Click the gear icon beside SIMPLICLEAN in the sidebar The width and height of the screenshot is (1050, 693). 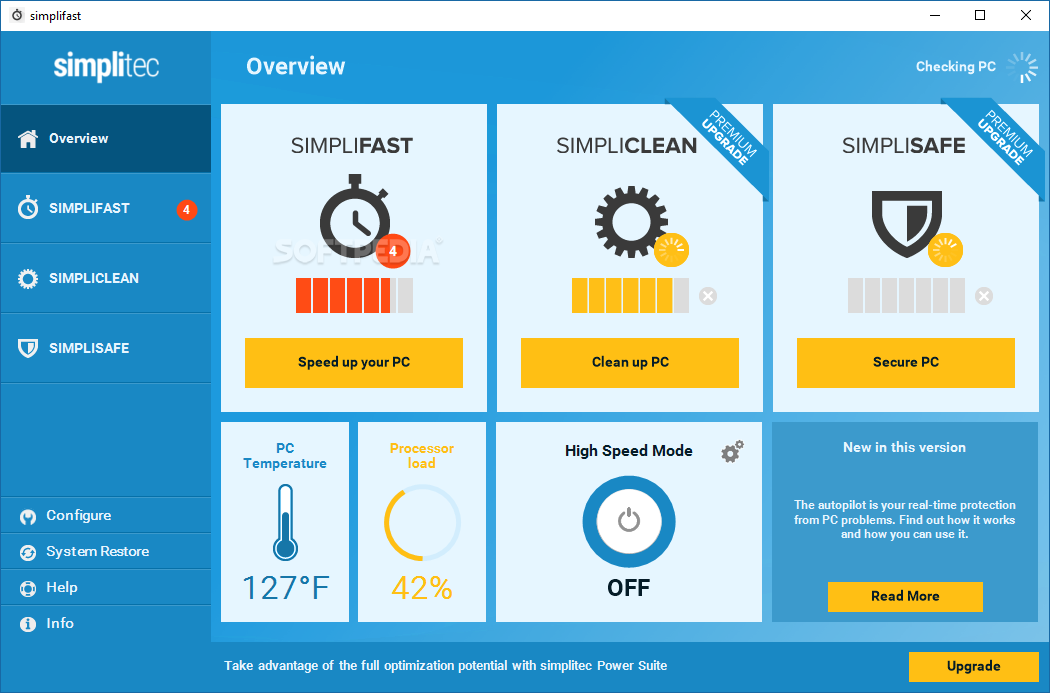28,279
